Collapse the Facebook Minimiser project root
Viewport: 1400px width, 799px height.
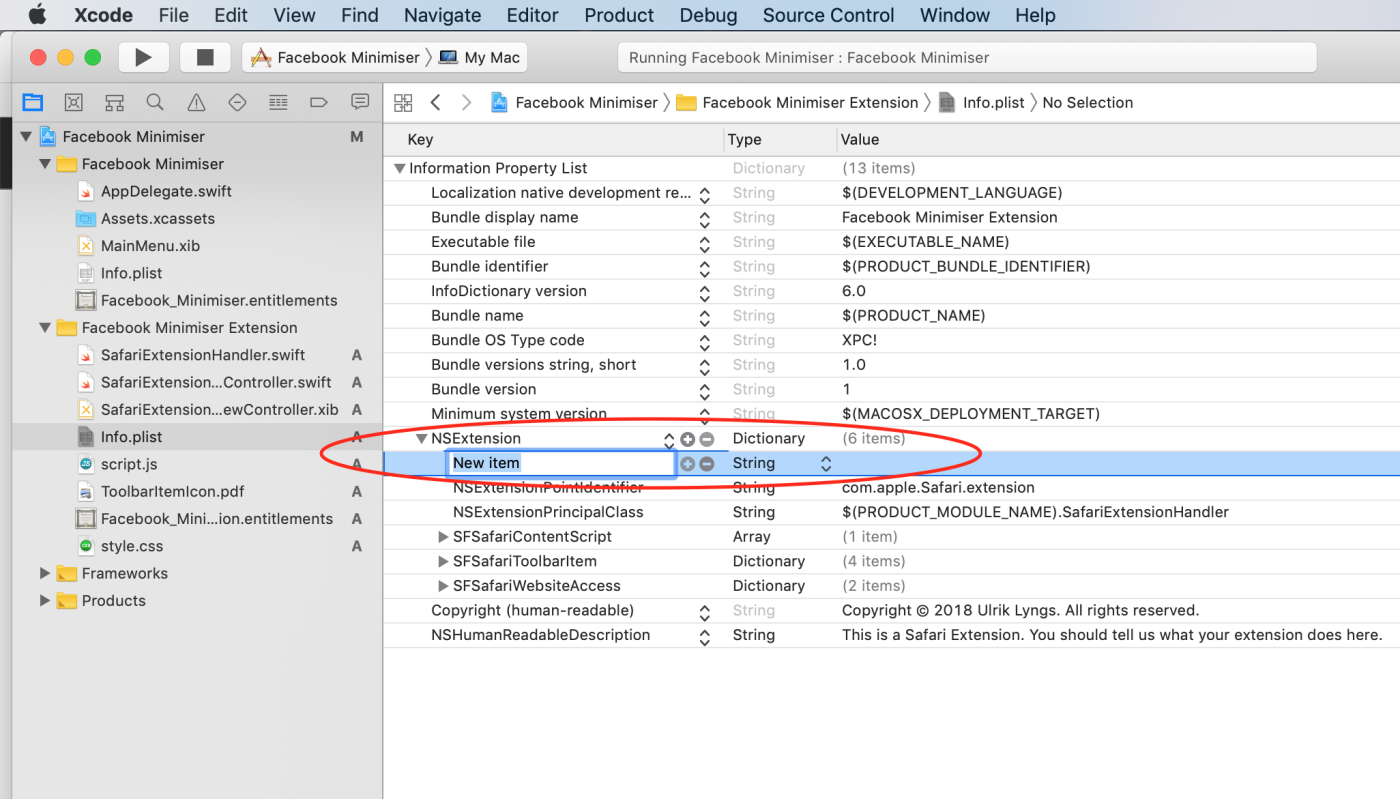(26, 136)
